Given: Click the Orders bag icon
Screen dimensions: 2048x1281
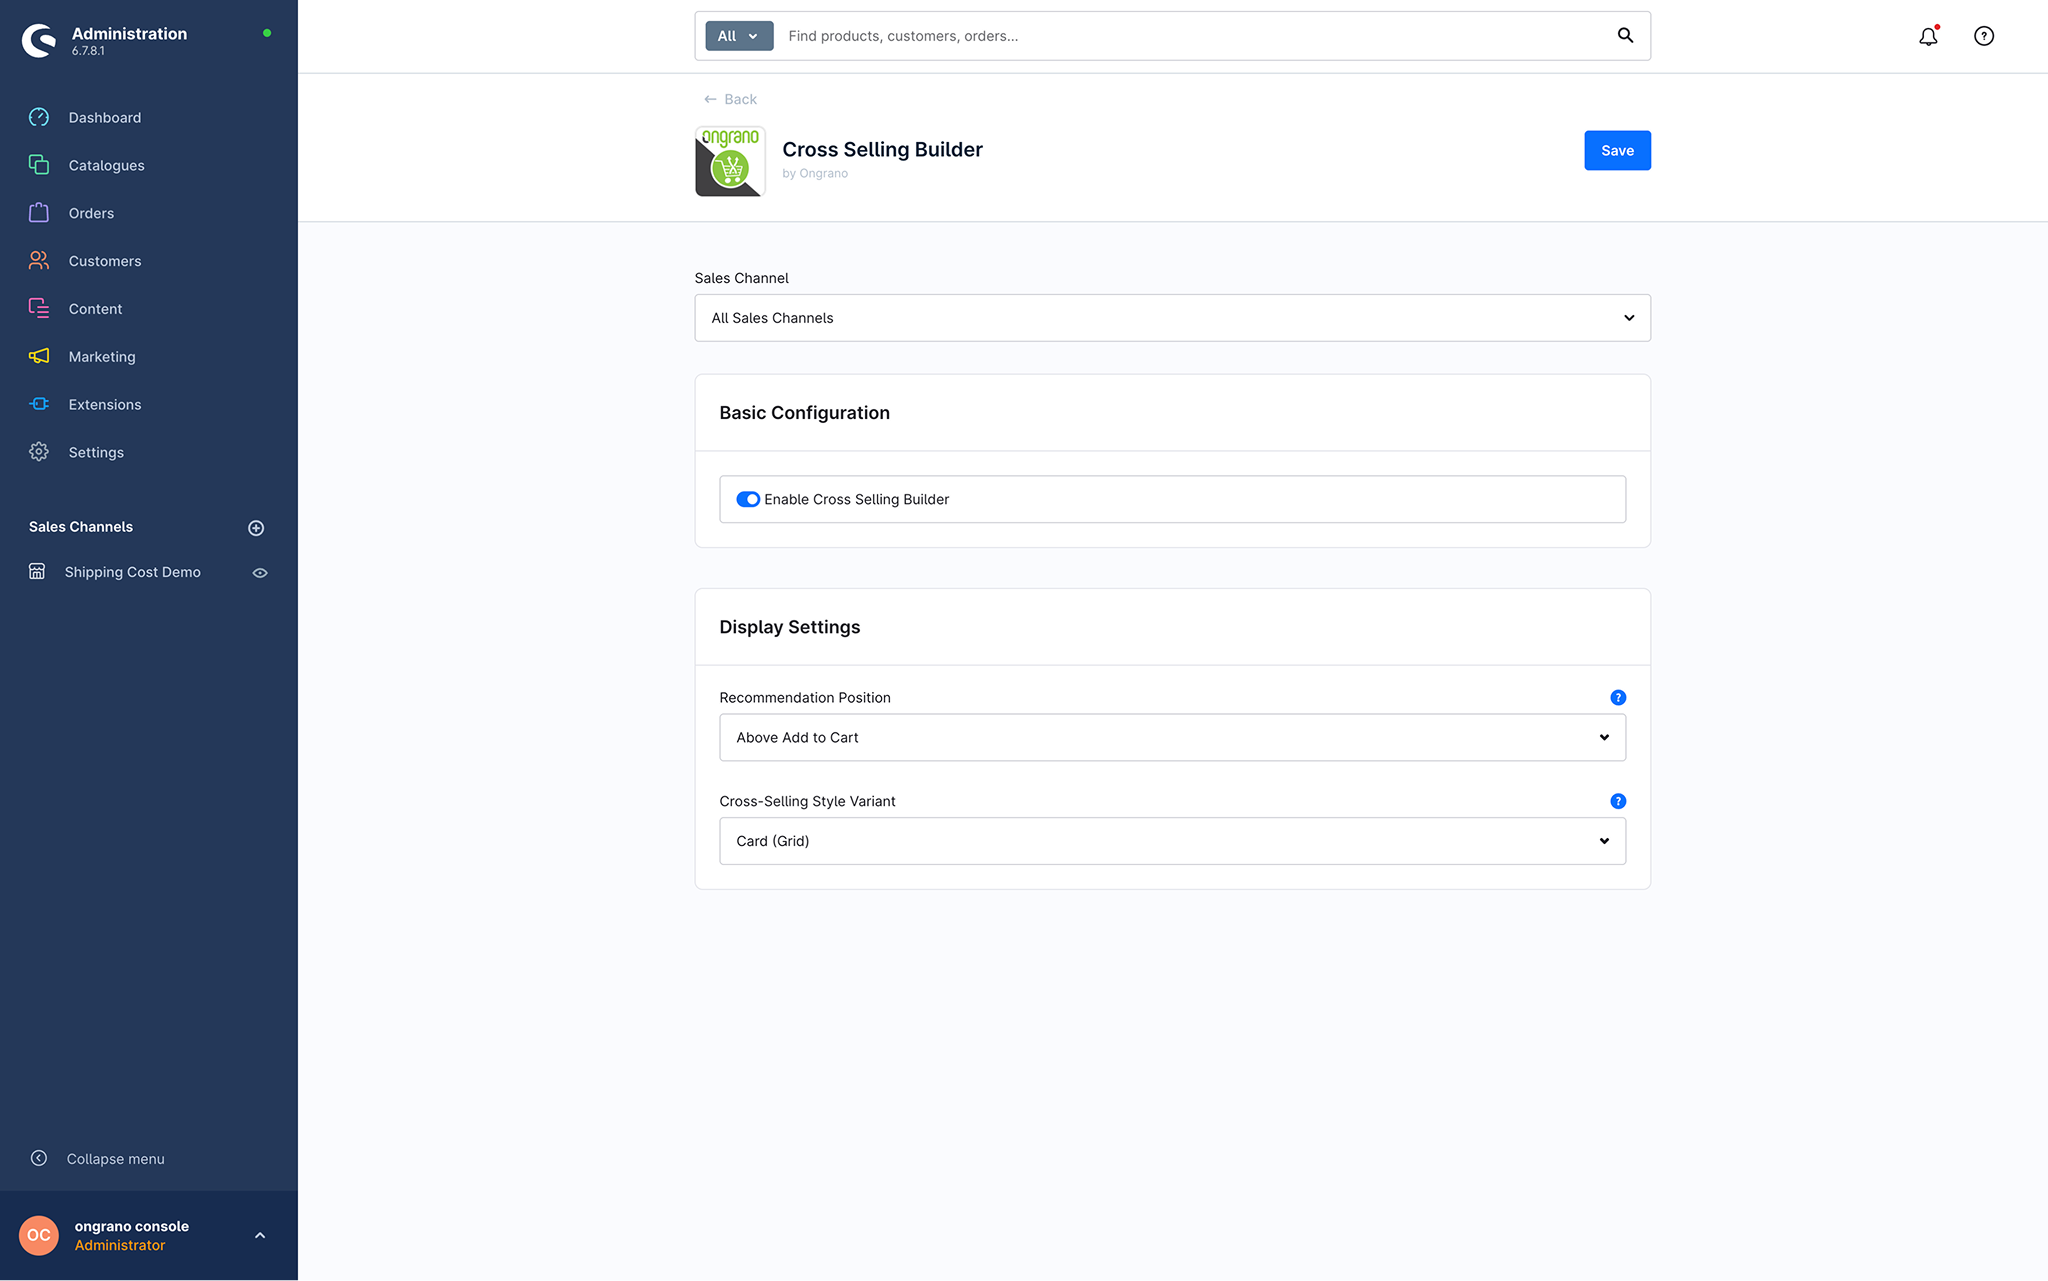Looking at the screenshot, I should click(39, 213).
